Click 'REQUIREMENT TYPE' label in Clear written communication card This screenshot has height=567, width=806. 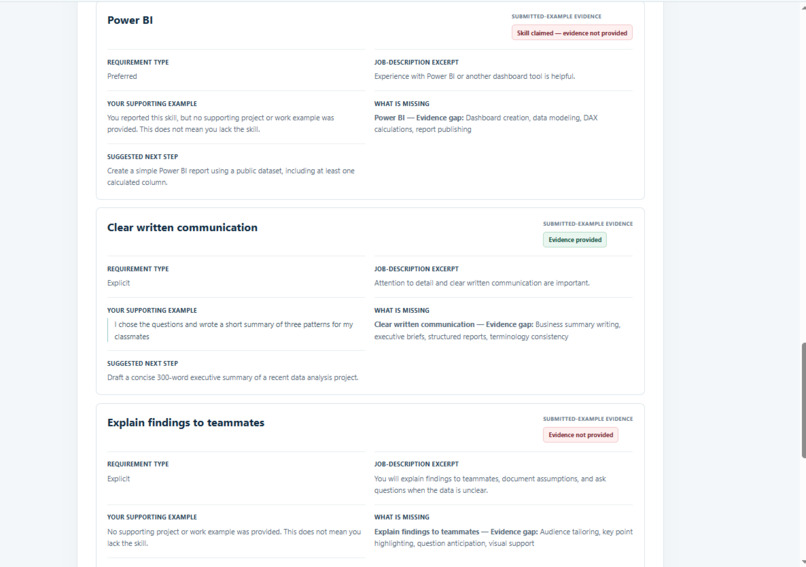pos(138,269)
